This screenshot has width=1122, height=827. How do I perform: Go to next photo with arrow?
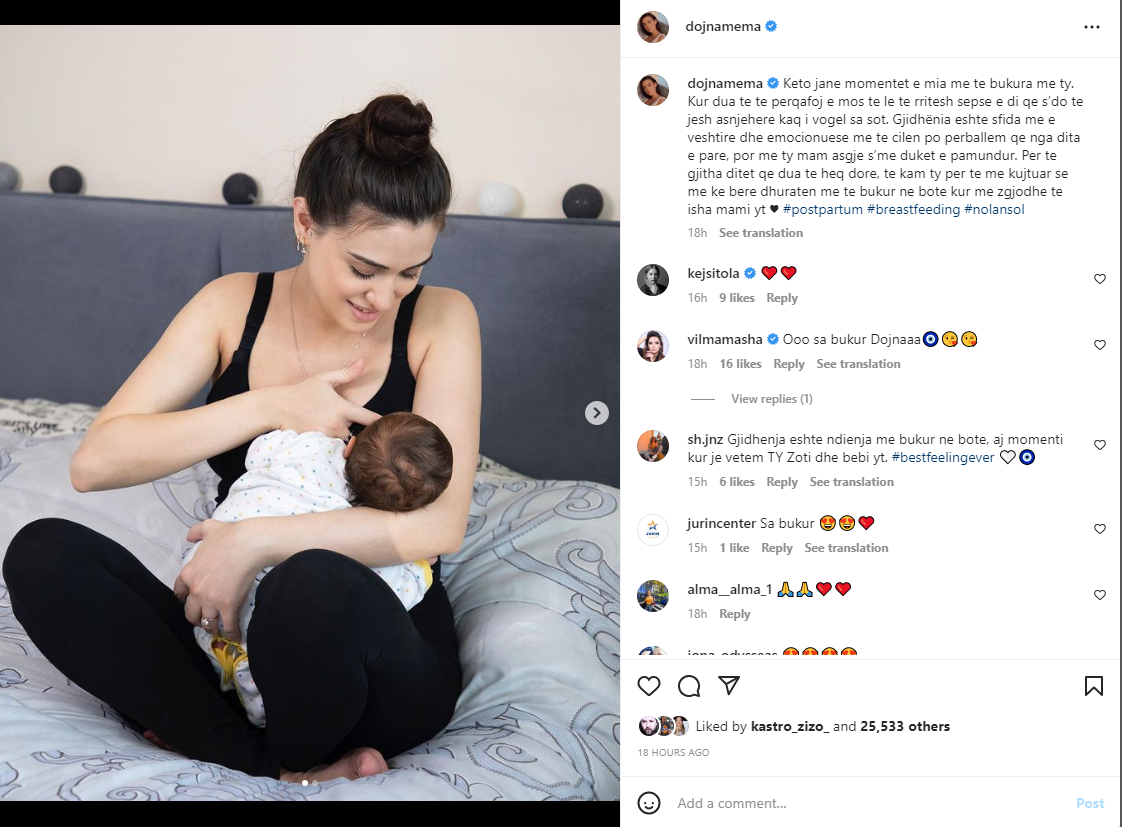pos(597,413)
